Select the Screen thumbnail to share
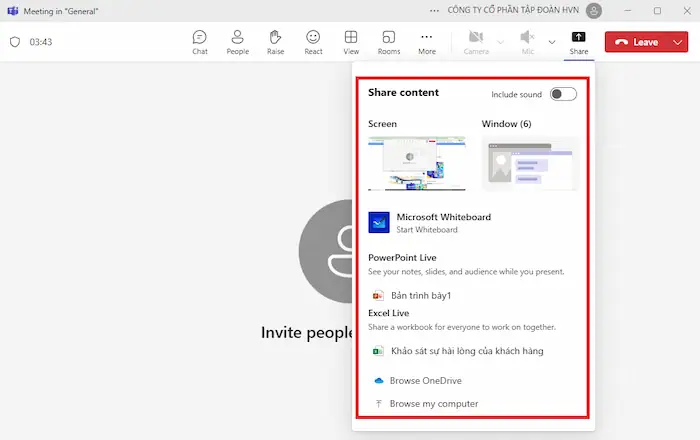Image resolution: width=700 pixels, height=440 pixels. [416, 163]
